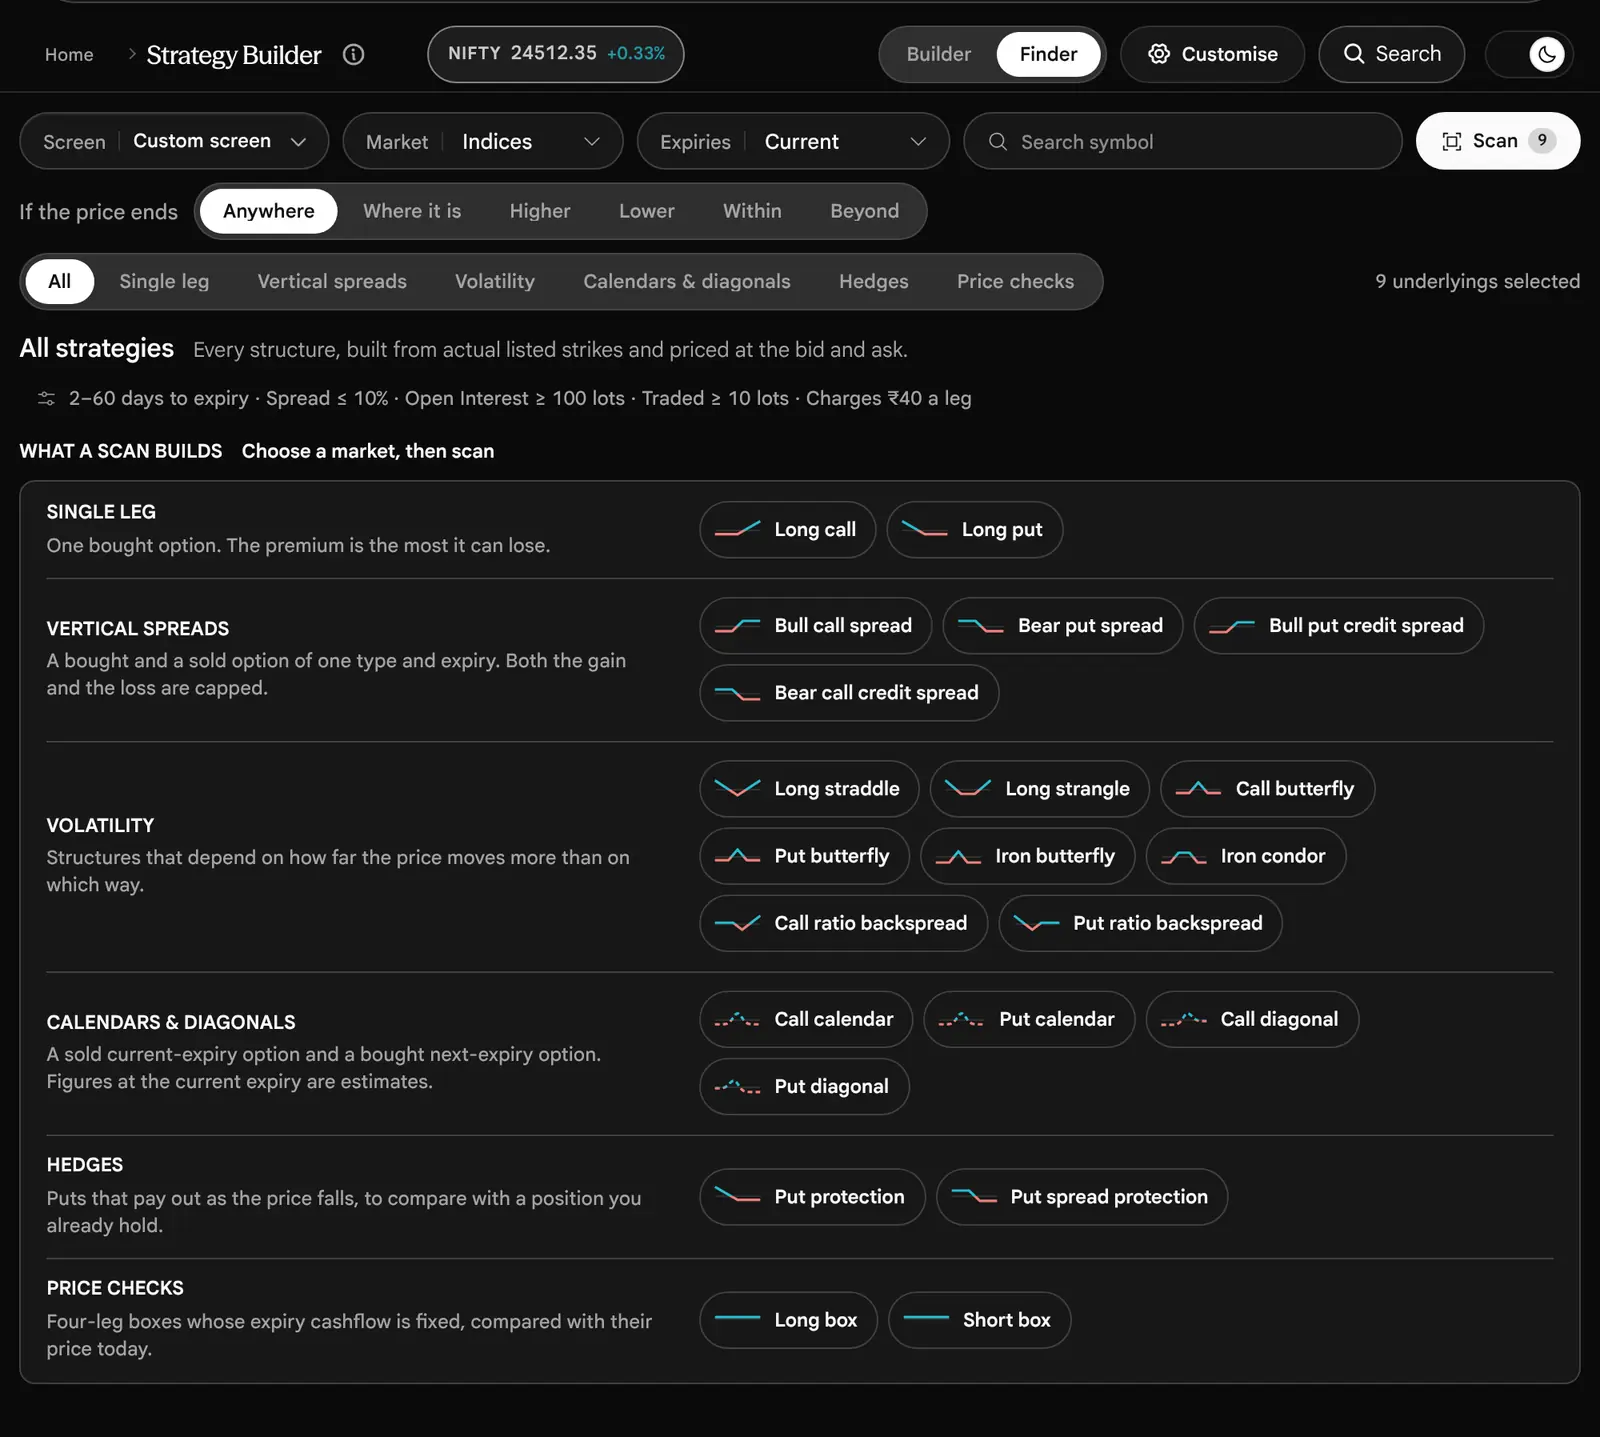
Task: Select the Iron butterfly strategy chip
Action: tap(1028, 856)
